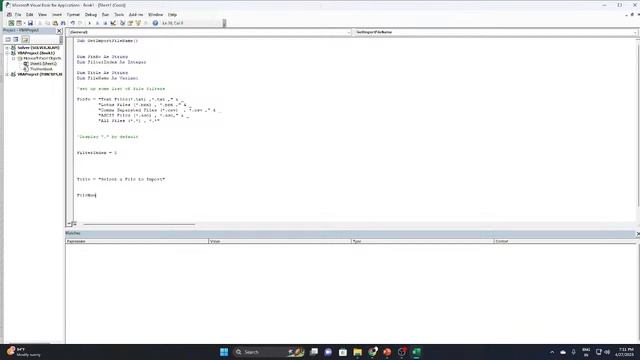Open Properties Window toolbar icon

tap(130, 23)
